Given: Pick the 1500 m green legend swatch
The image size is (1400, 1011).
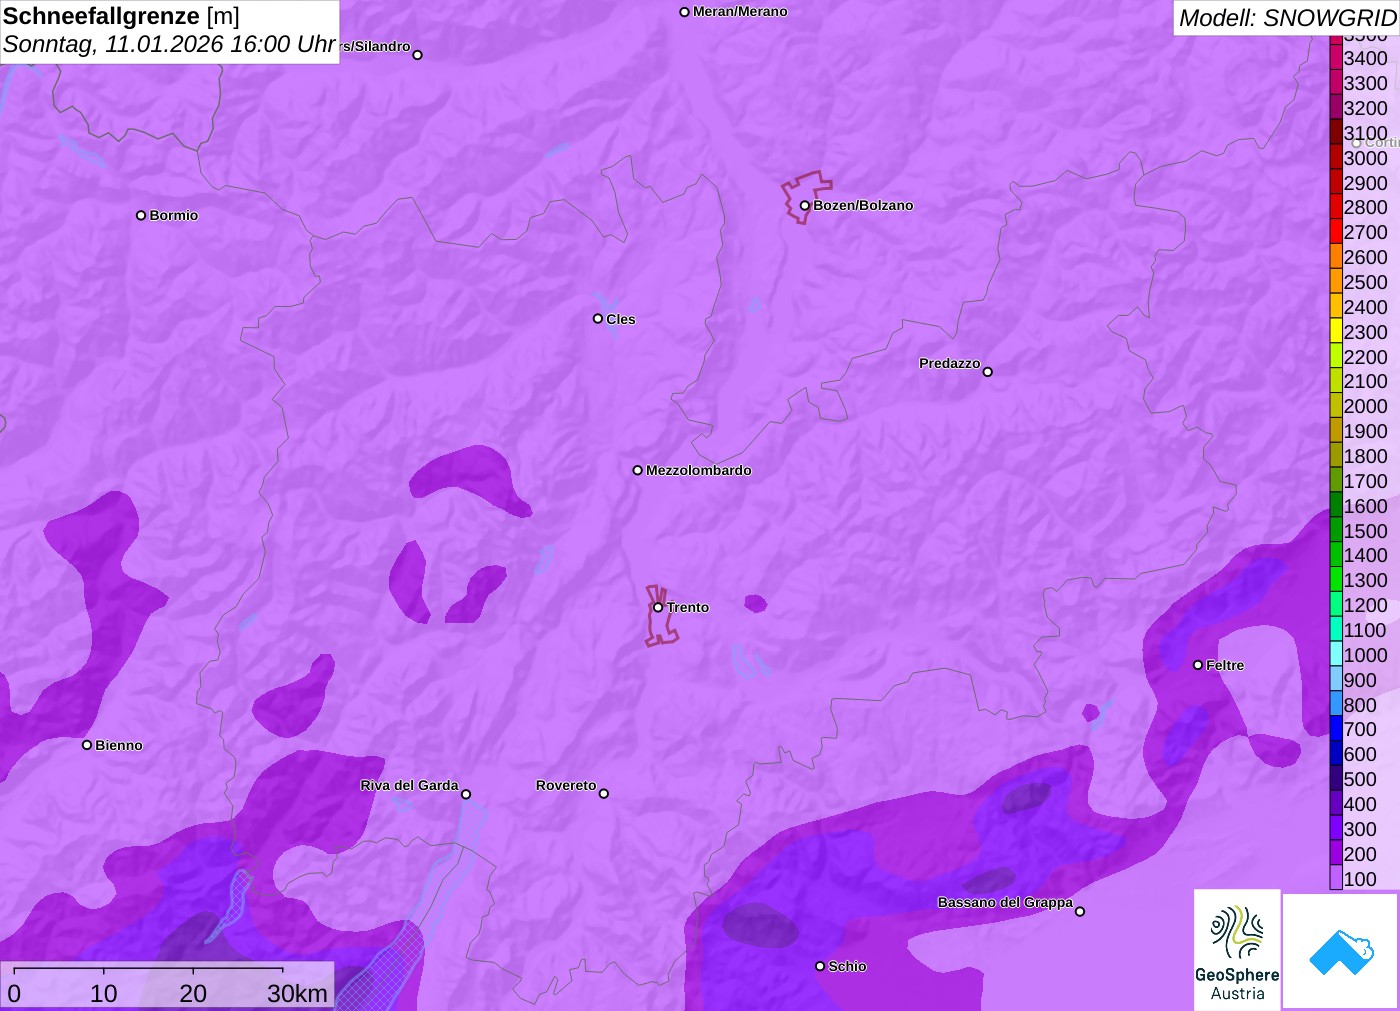Looking at the screenshot, I should tap(1336, 531).
